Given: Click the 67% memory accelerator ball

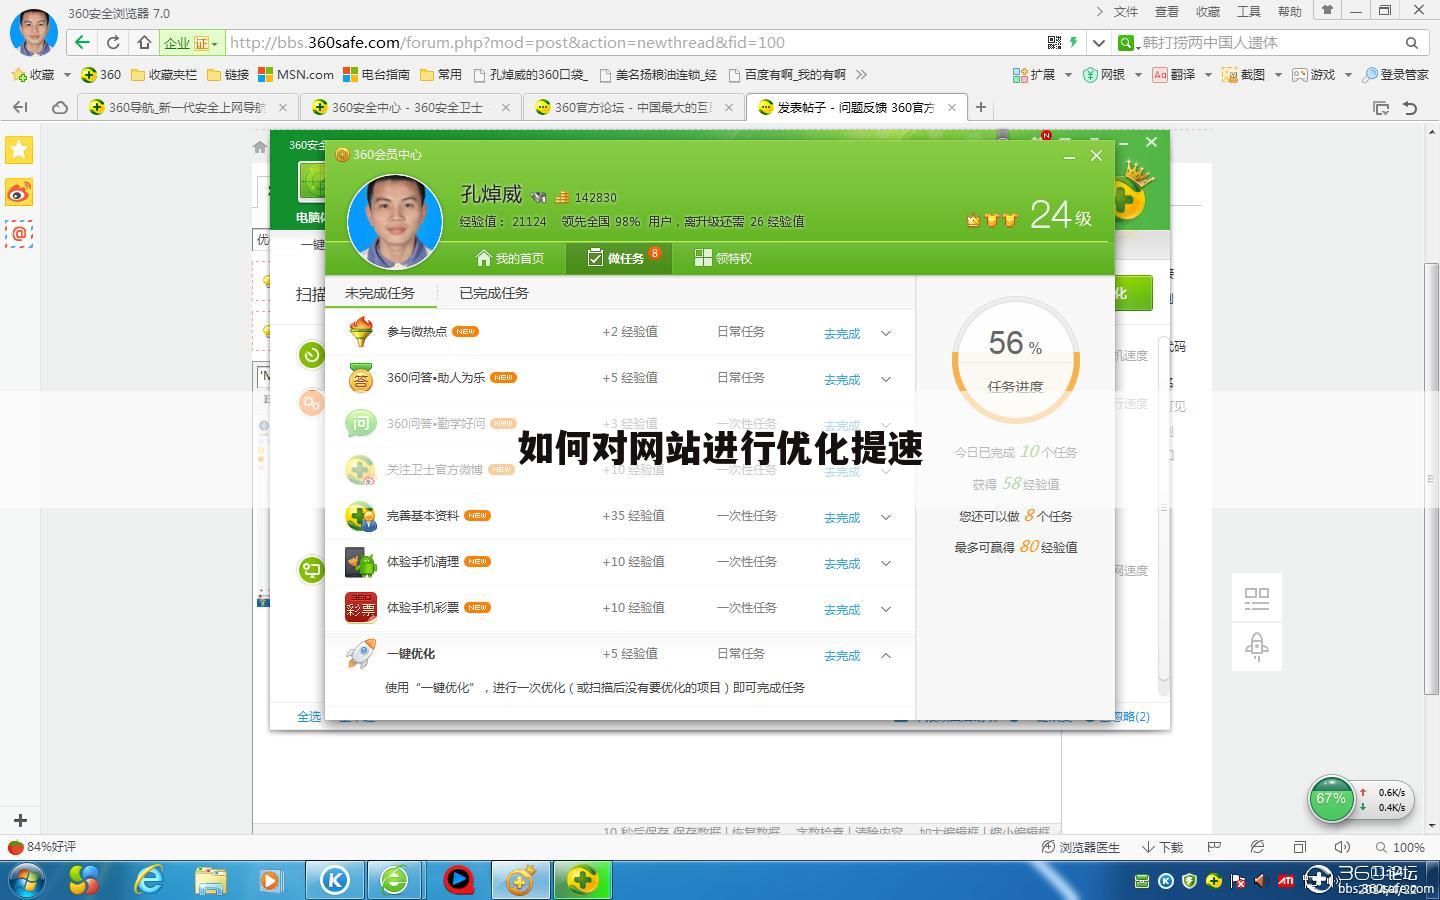Looking at the screenshot, I should (x=1331, y=799).
